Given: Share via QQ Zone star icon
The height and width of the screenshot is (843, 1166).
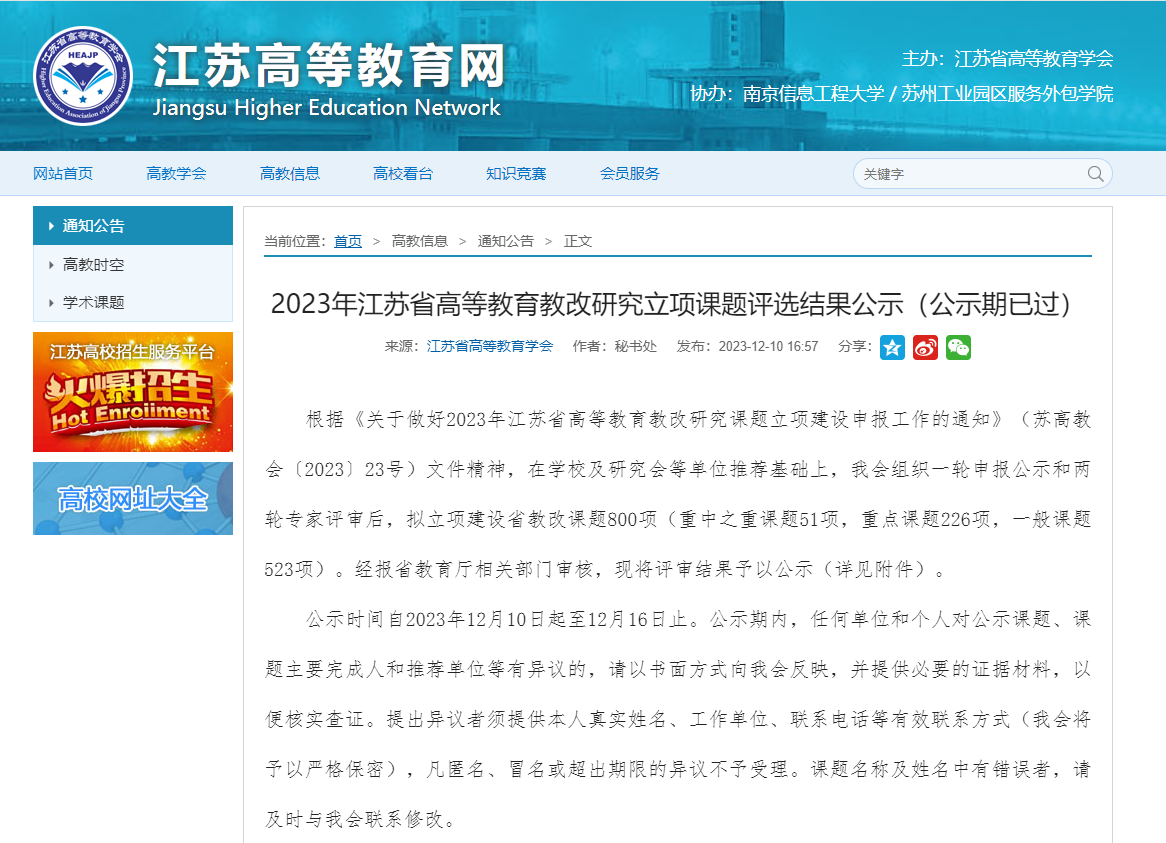Looking at the screenshot, I should click(x=892, y=347).
